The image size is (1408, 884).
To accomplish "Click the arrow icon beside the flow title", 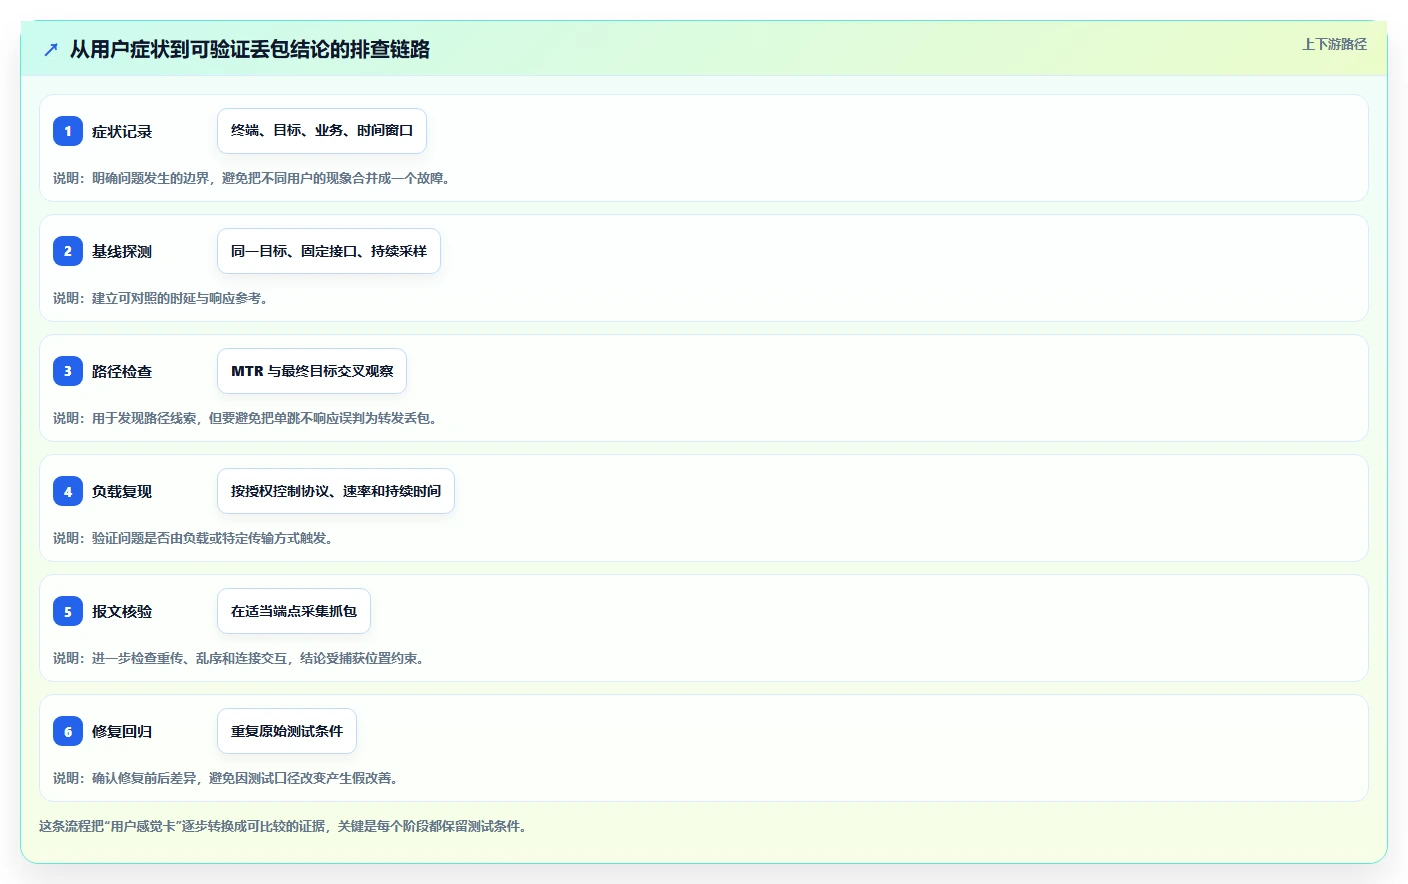I will [51, 49].
